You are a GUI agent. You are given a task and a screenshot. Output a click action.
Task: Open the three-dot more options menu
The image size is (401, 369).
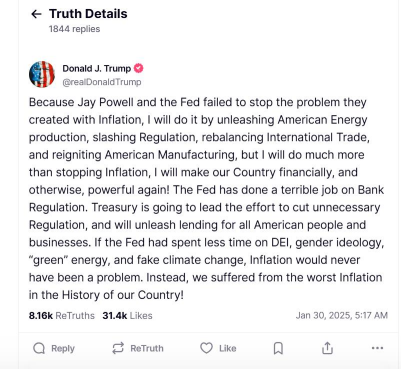pyautogui.click(x=377, y=348)
